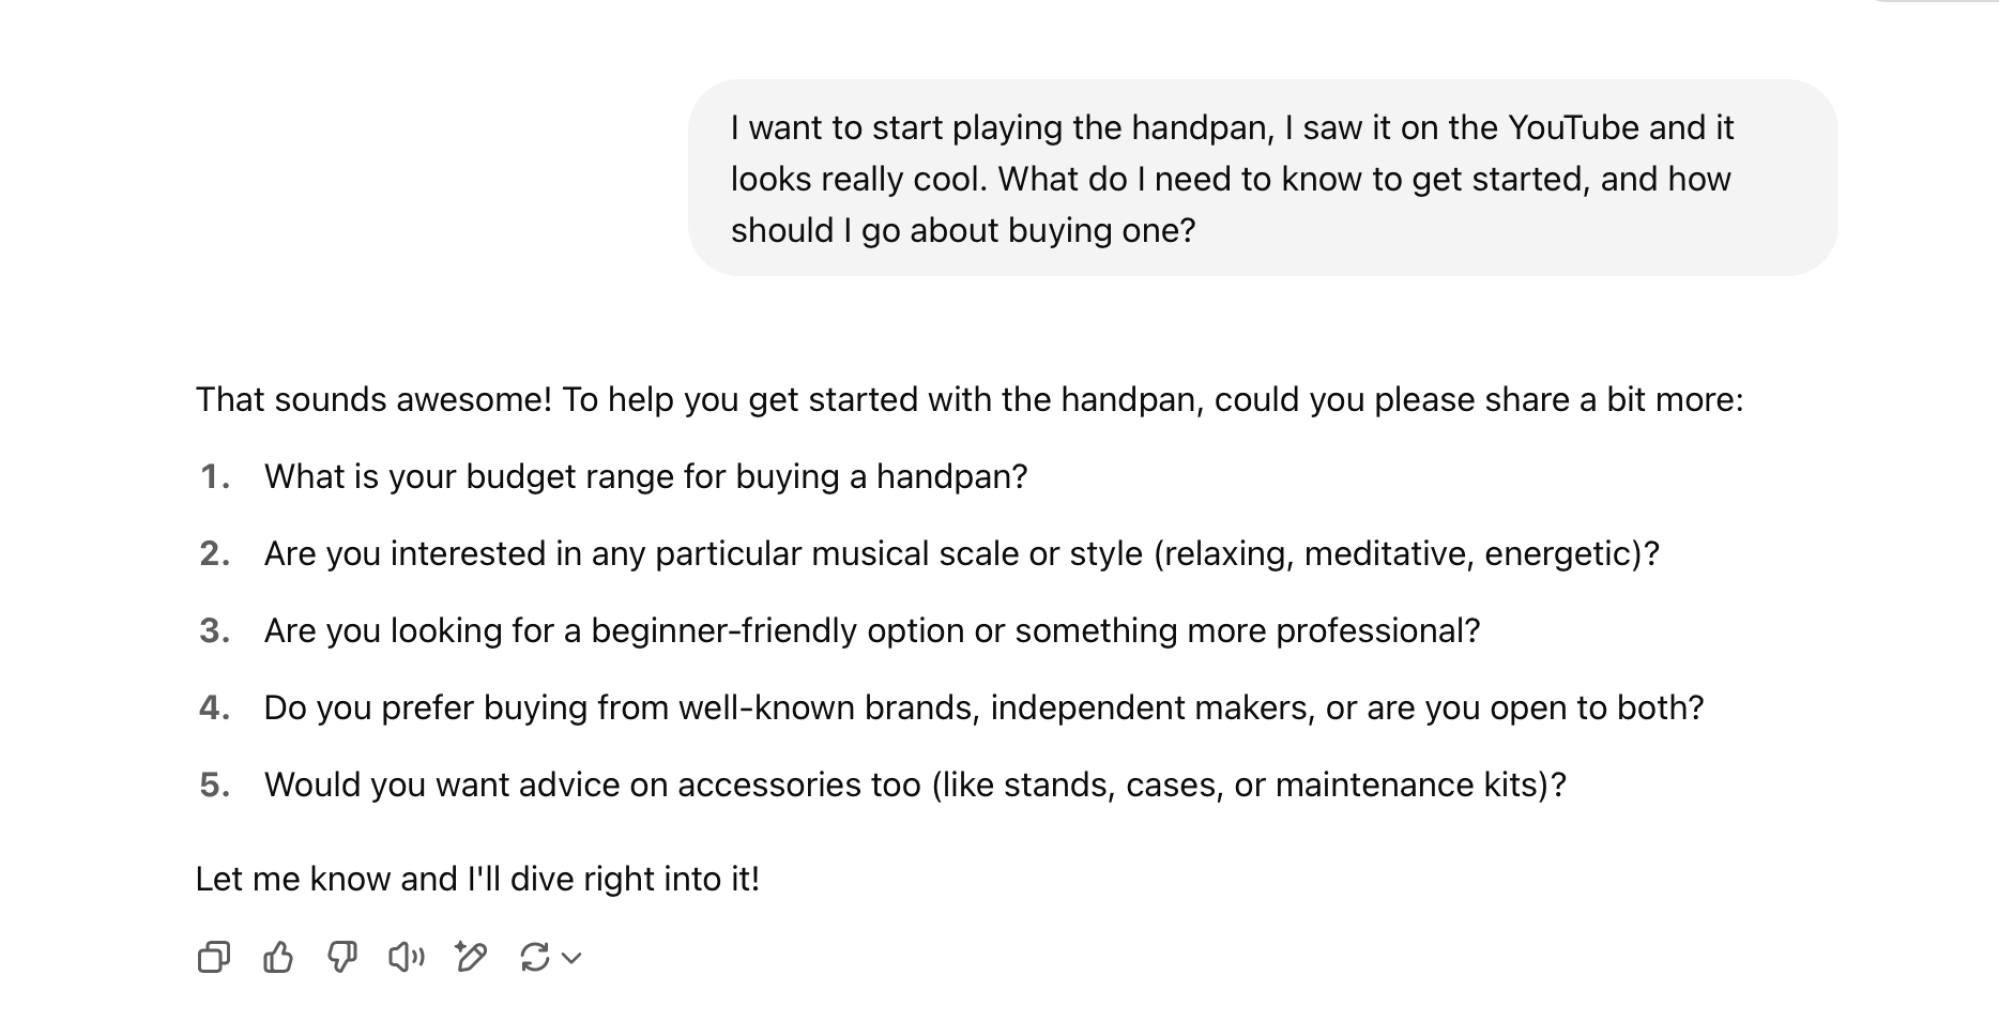This screenshot has width=1999, height=1036.
Task: Click list number 3 marker
Action: point(214,630)
